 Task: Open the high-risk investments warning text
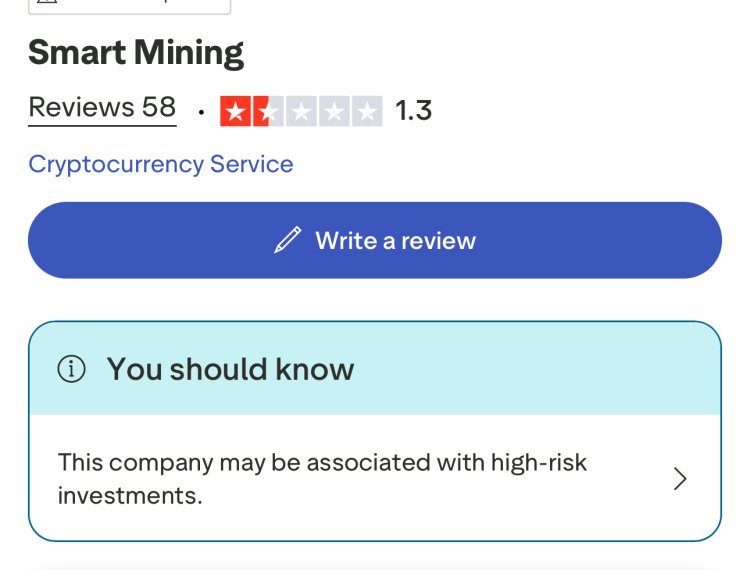322,479
